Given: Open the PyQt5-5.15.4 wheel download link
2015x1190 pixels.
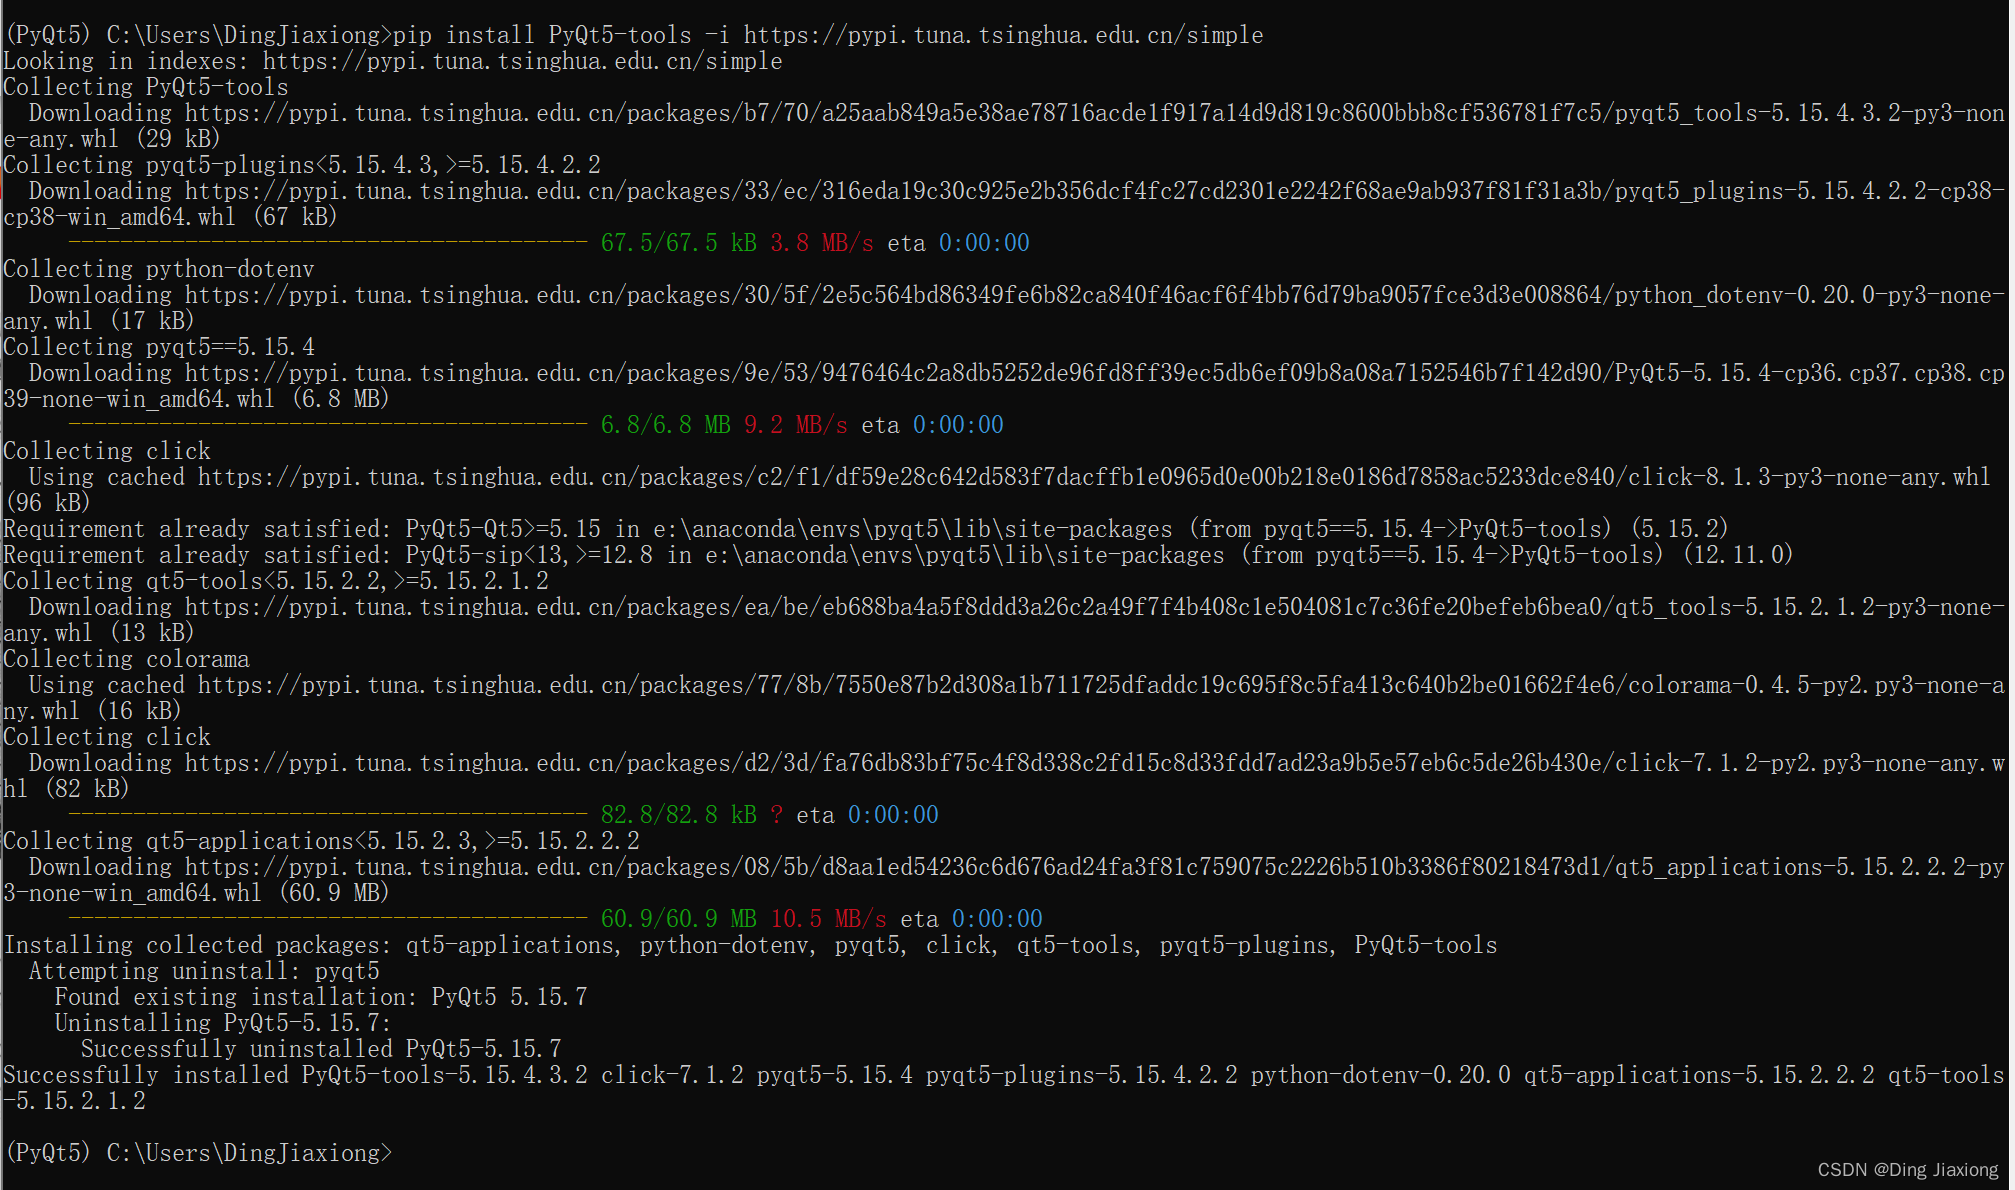Looking at the screenshot, I should coord(1000,372).
